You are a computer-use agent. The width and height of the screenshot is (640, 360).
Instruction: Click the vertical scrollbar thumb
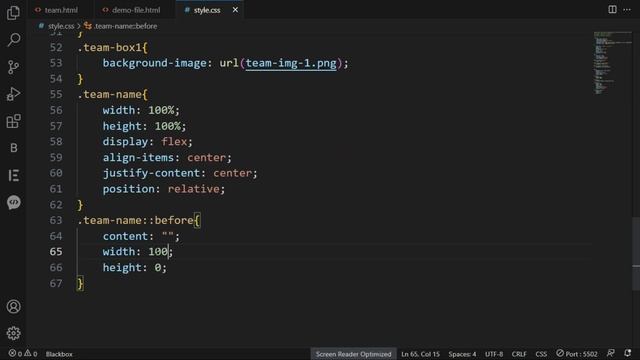click(636, 254)
